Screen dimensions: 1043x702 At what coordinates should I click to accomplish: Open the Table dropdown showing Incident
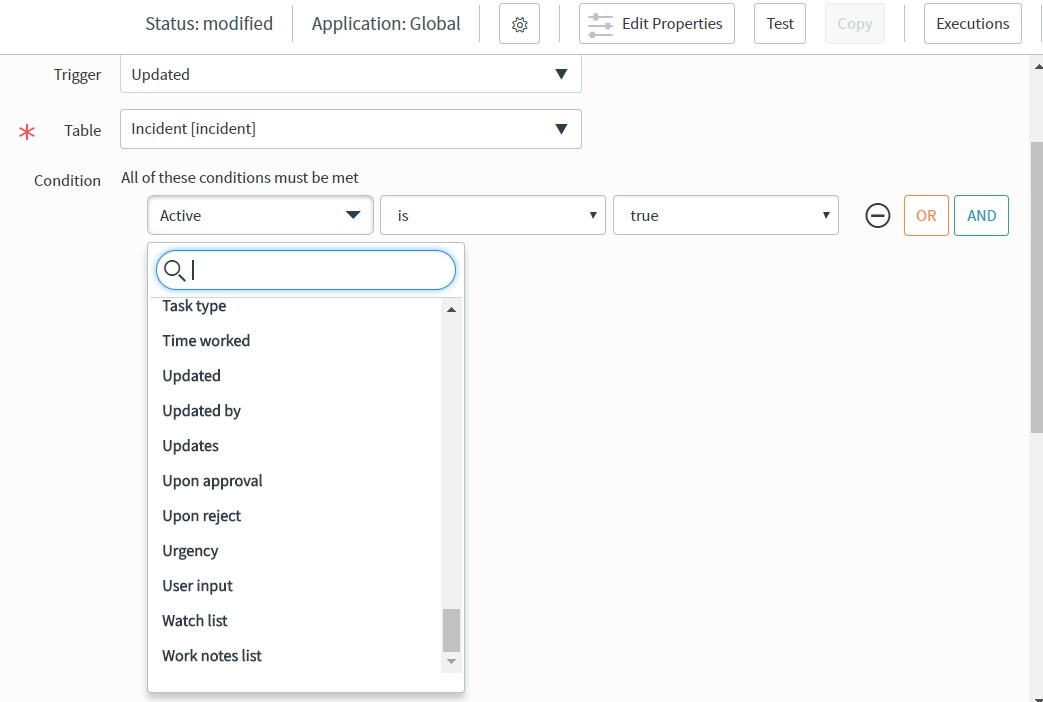click(350, 129)
